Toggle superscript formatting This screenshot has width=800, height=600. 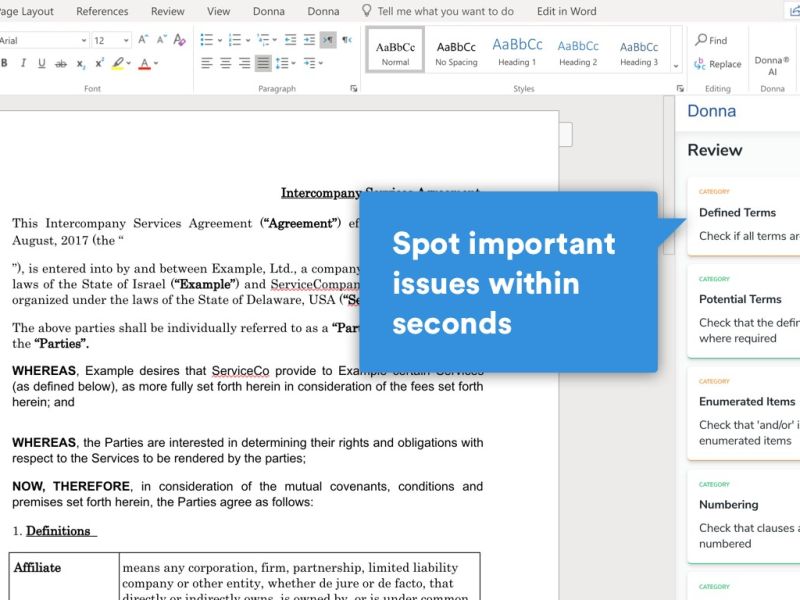99,63
